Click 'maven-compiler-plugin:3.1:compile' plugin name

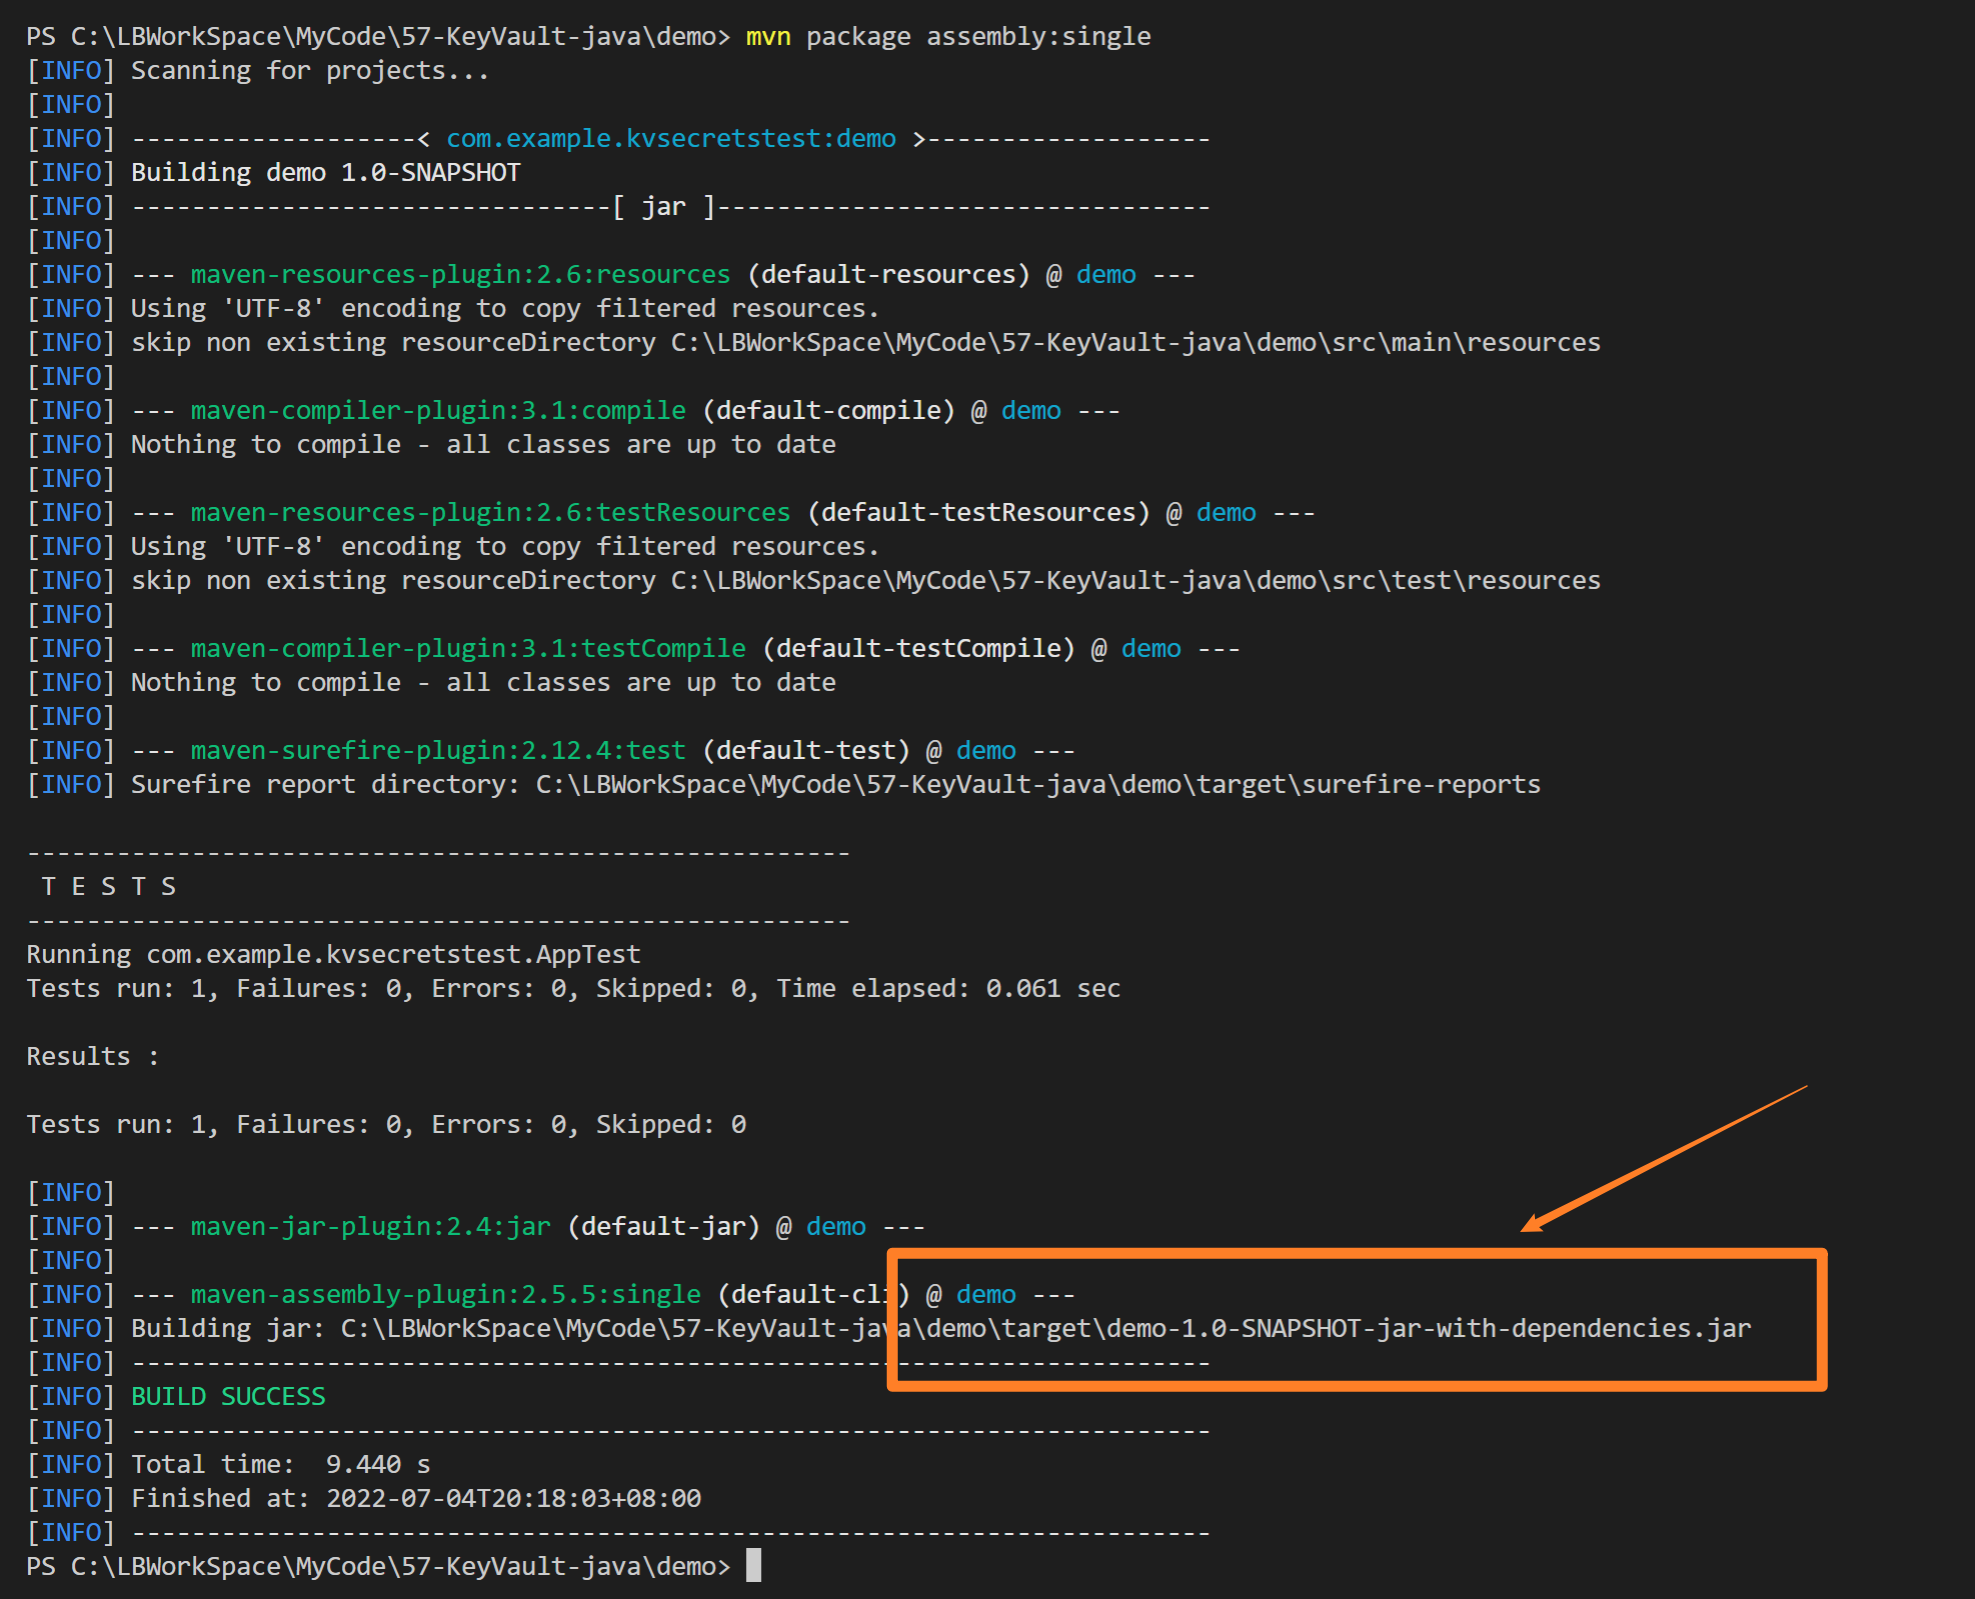point(438,410)
